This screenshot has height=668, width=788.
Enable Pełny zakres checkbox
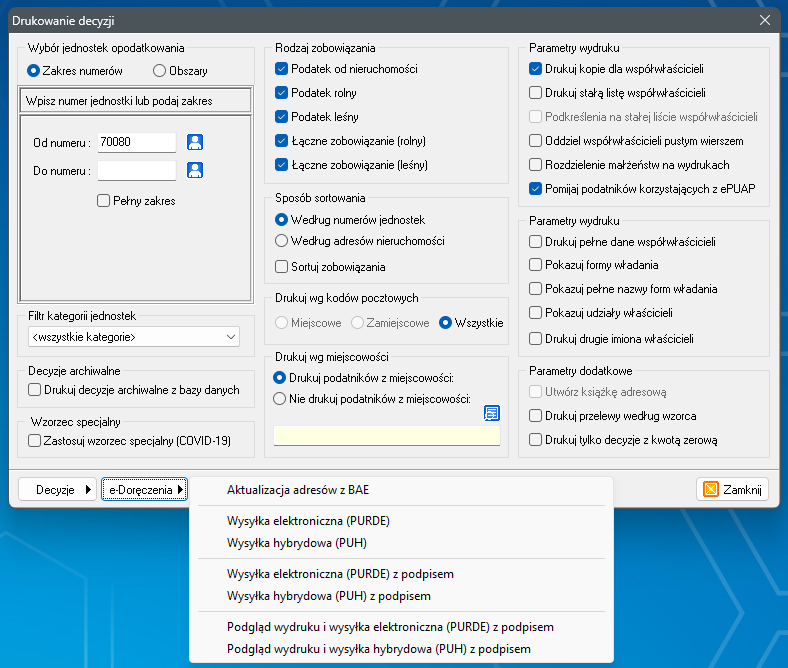[104, 201]
